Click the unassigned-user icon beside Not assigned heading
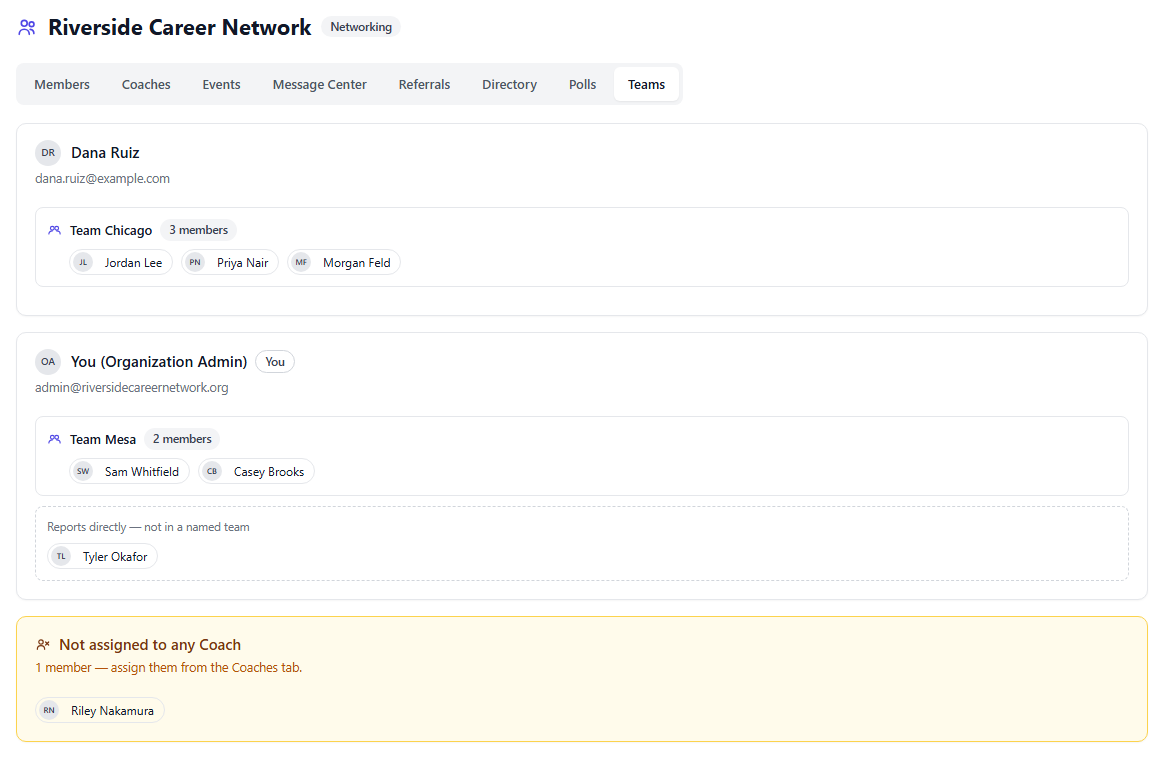 tap(43, 645)
